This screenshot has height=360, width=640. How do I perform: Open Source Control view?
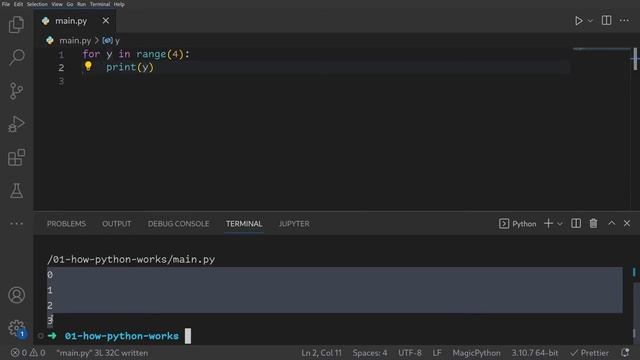click(16, 91)
